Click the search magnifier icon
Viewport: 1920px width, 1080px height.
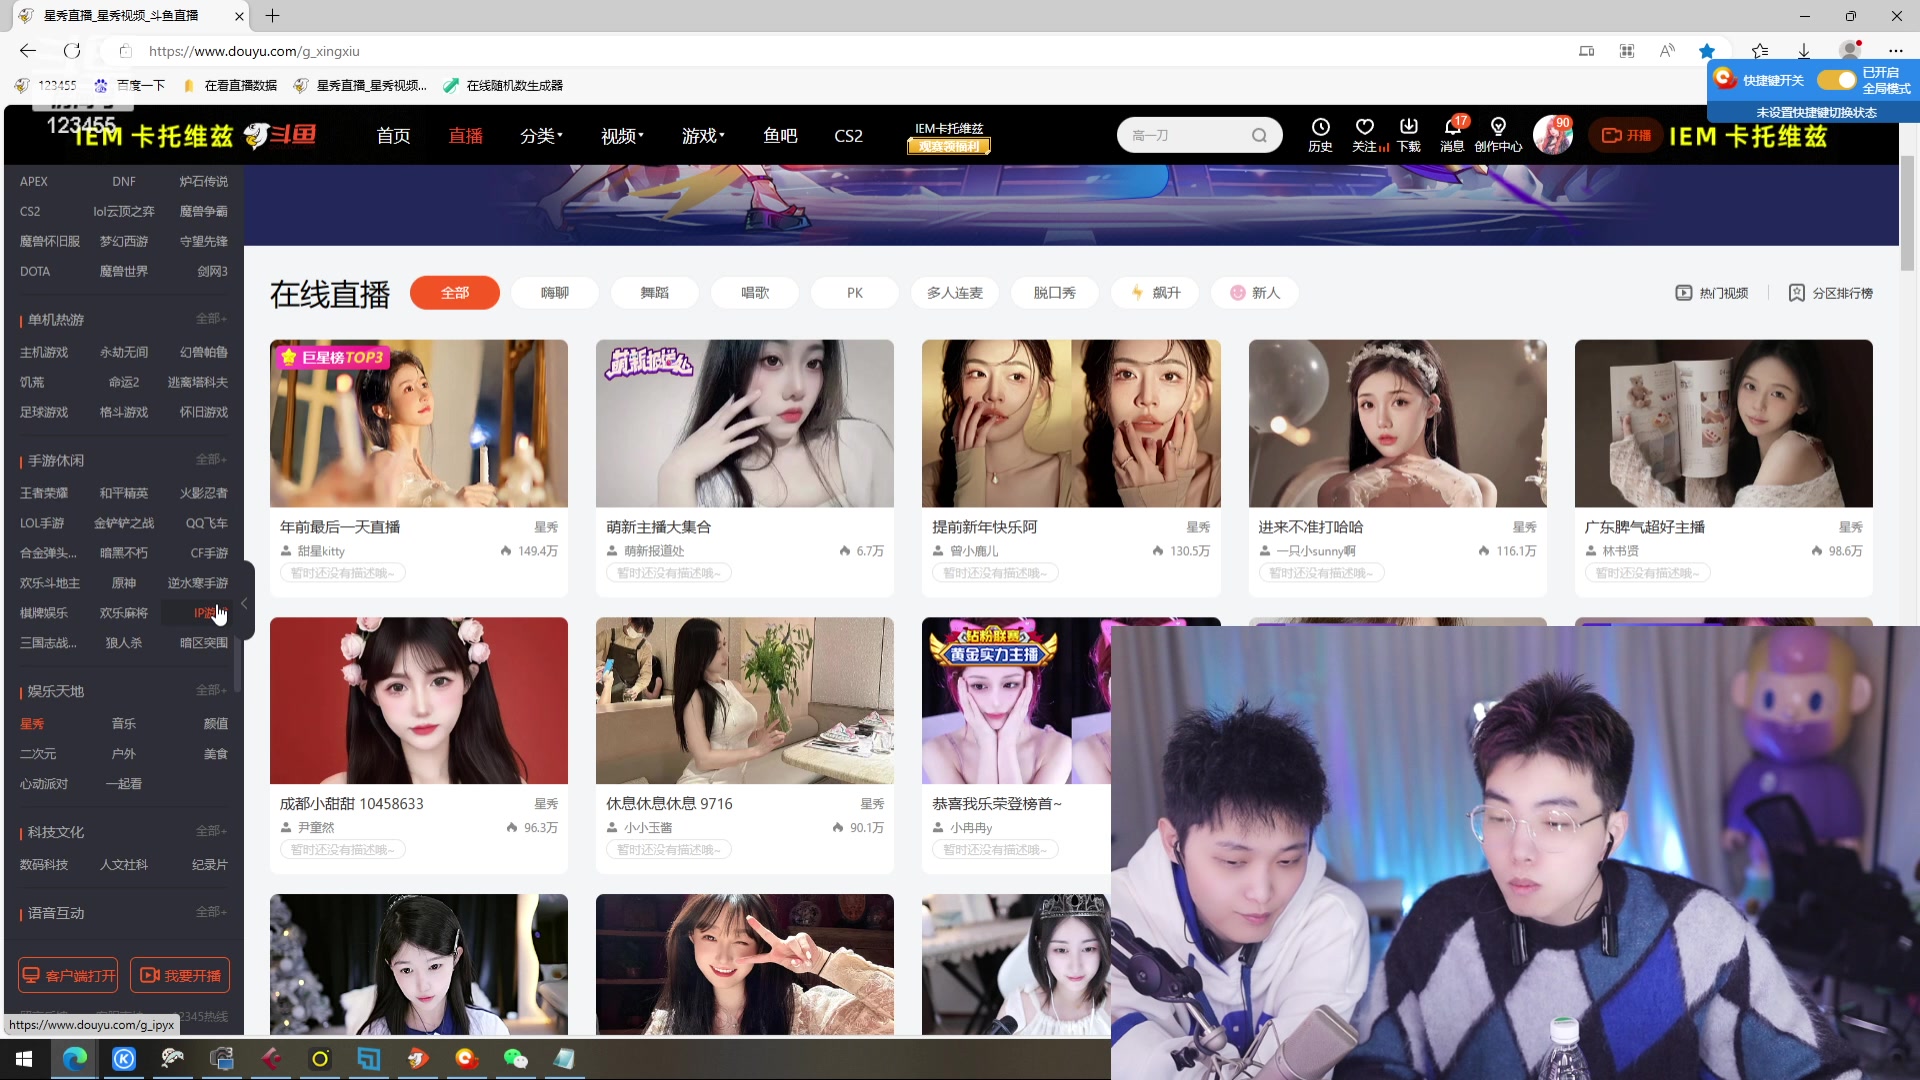click(x=1259, y=134)
